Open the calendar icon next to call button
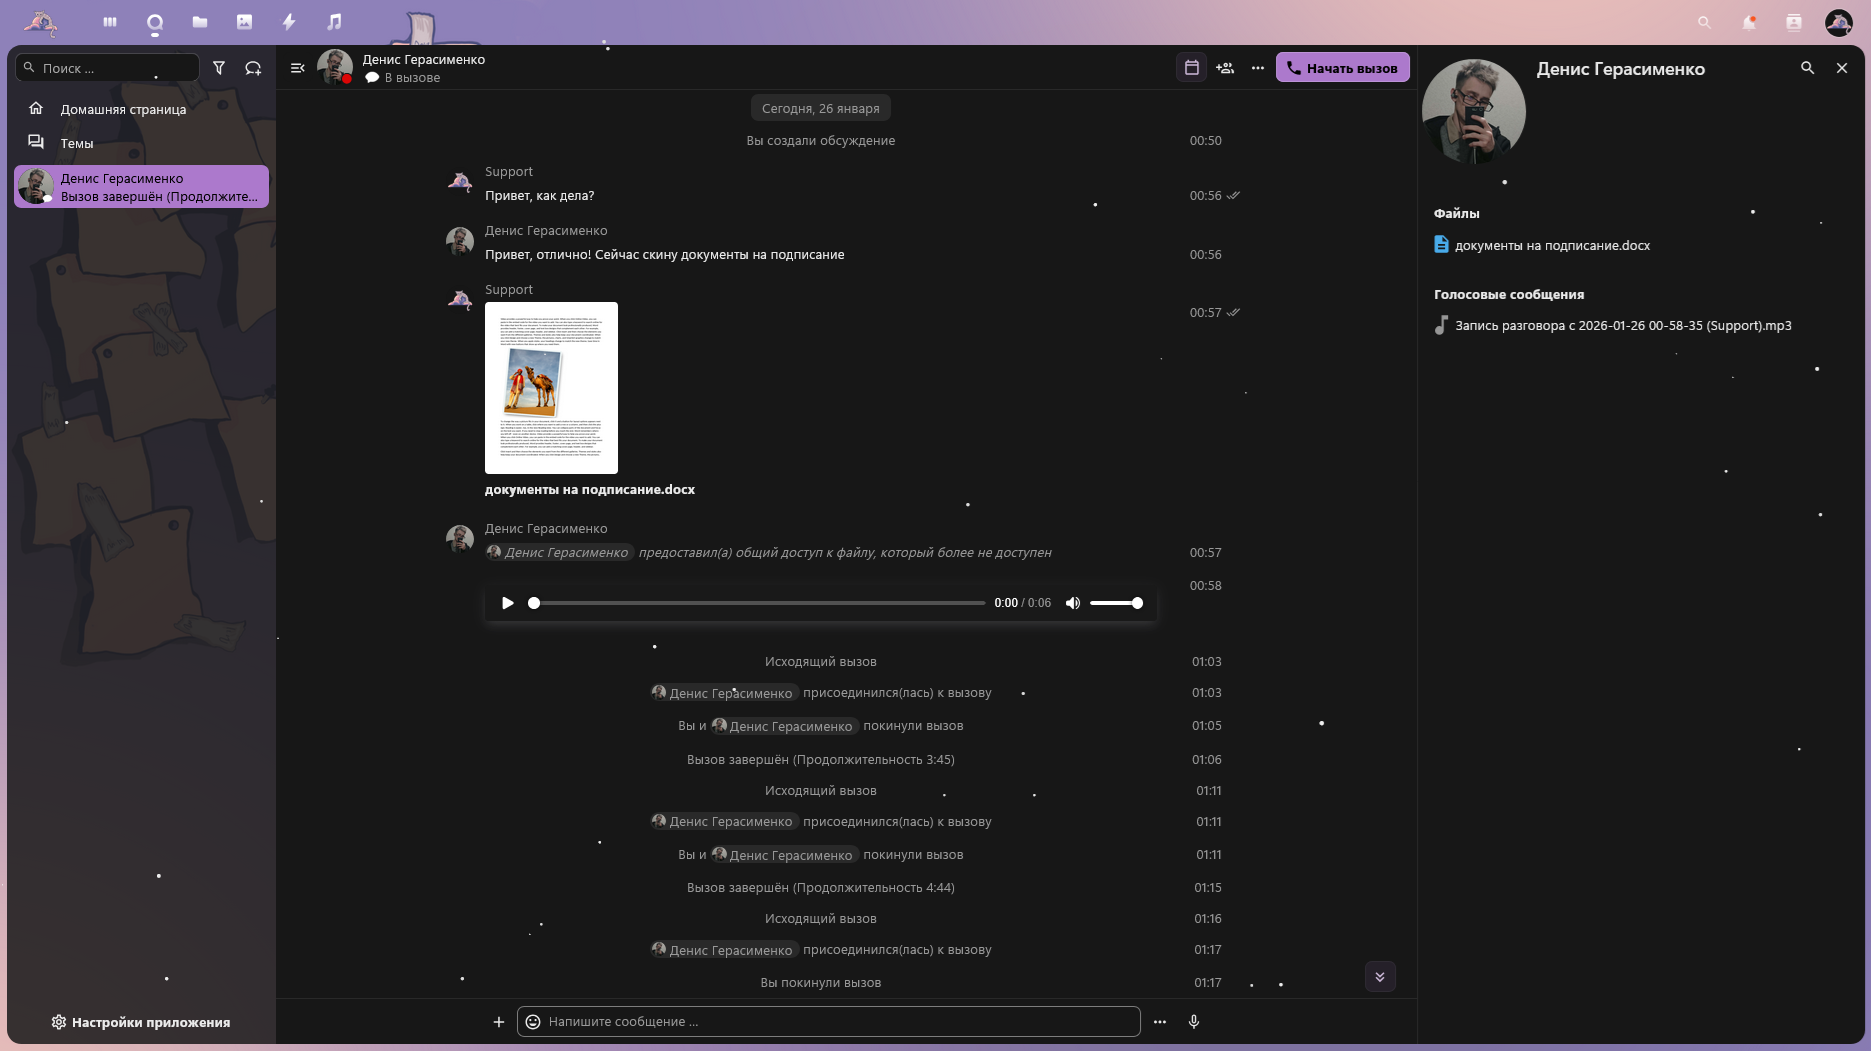The width and height of the screenshot is (1871, 1051). pyautogui.click(x=1191, y=67)
